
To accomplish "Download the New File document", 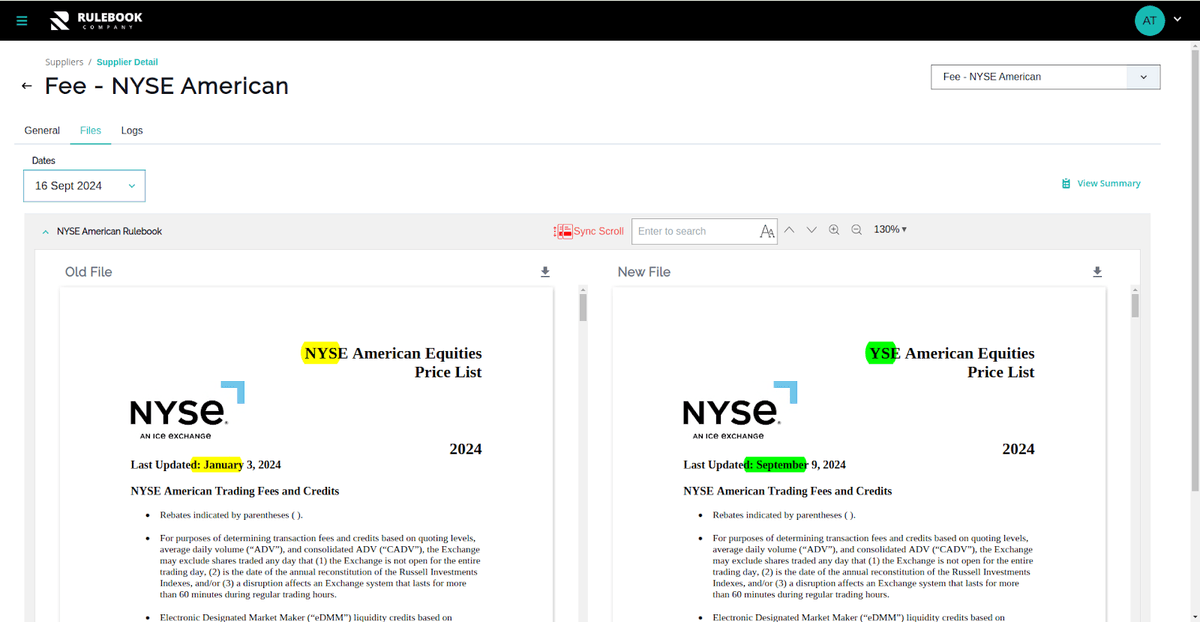I will (1097, 271).
